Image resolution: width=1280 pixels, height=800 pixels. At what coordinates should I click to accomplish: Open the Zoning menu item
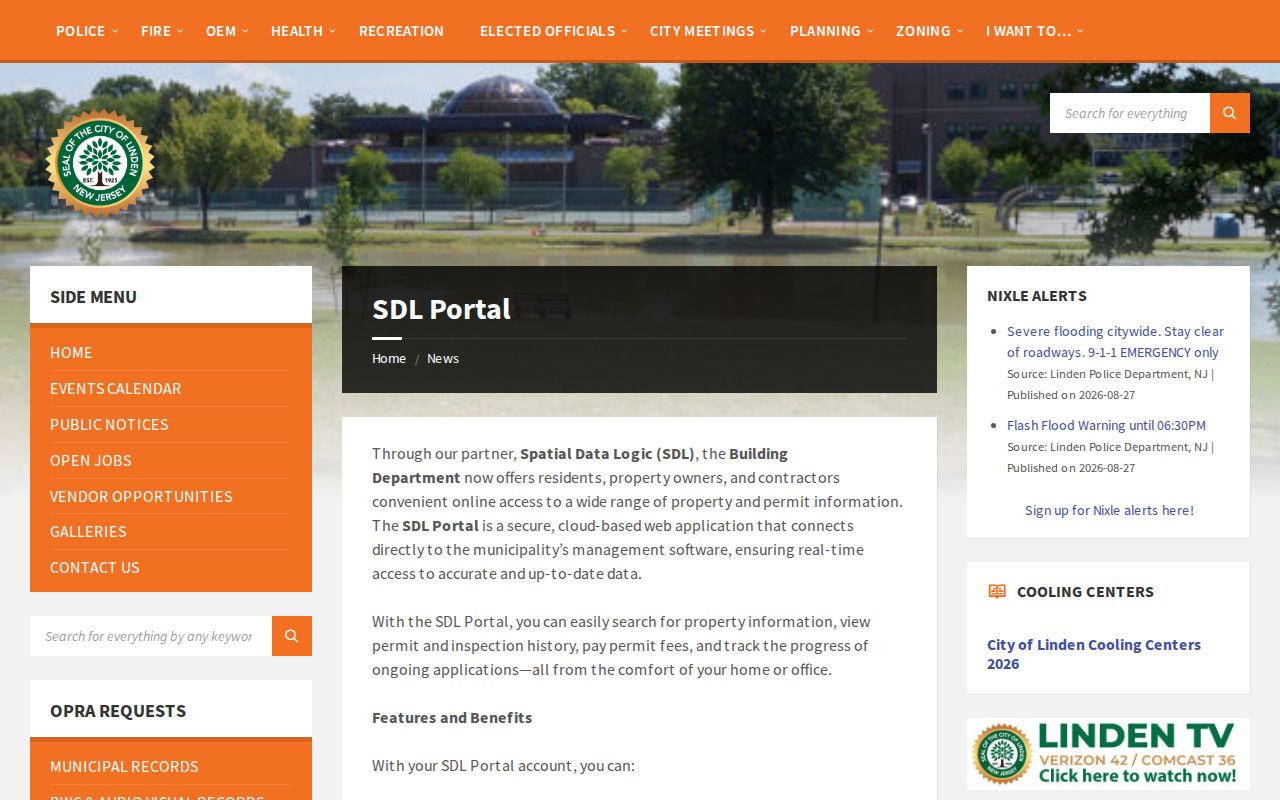pos(923,31)
